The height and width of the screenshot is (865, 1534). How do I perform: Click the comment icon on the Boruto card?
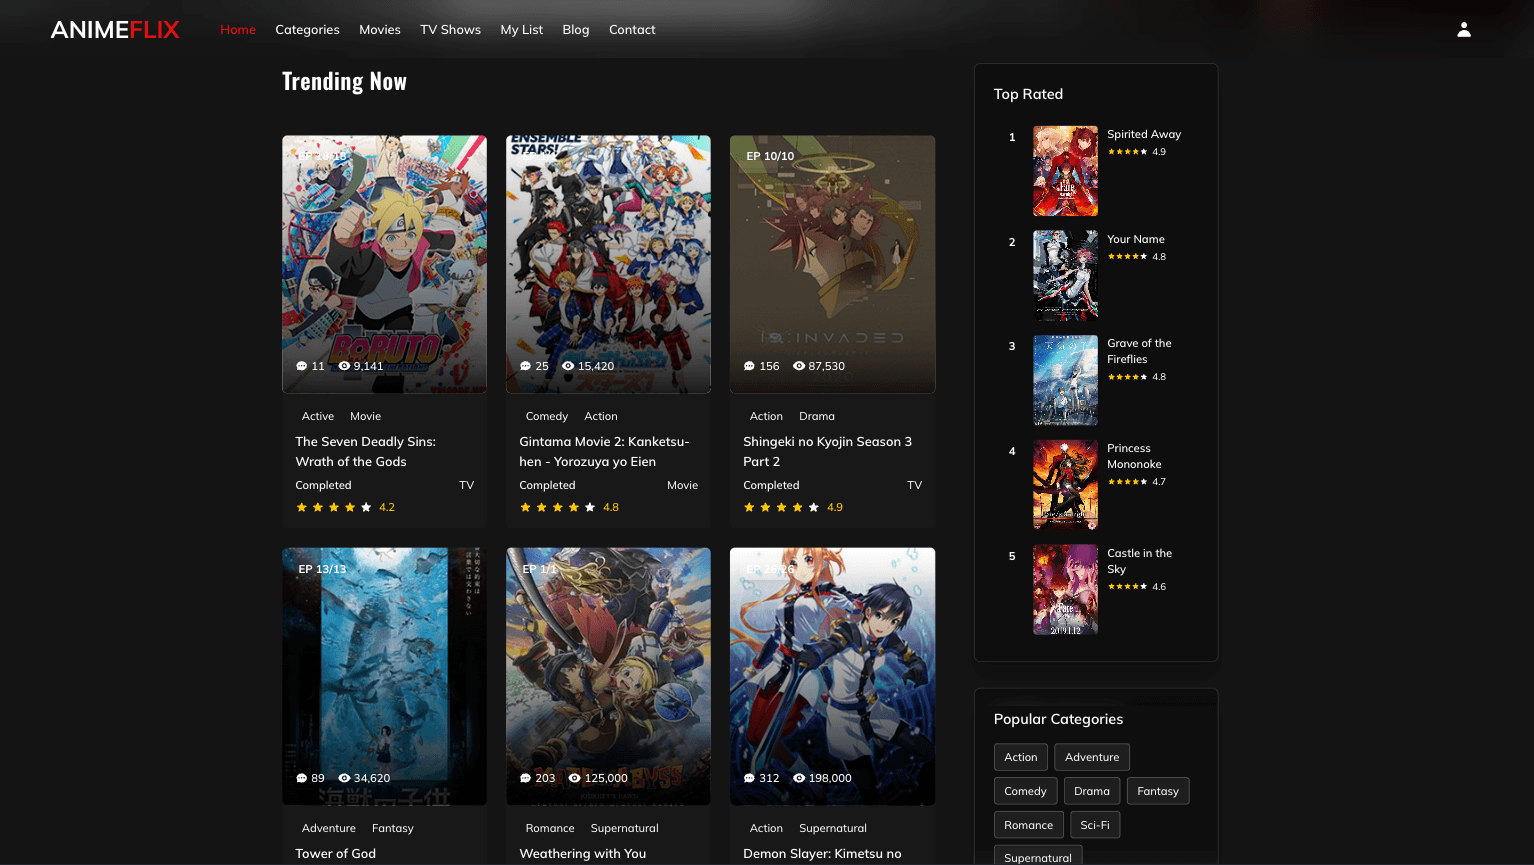(x=301, y=366)
